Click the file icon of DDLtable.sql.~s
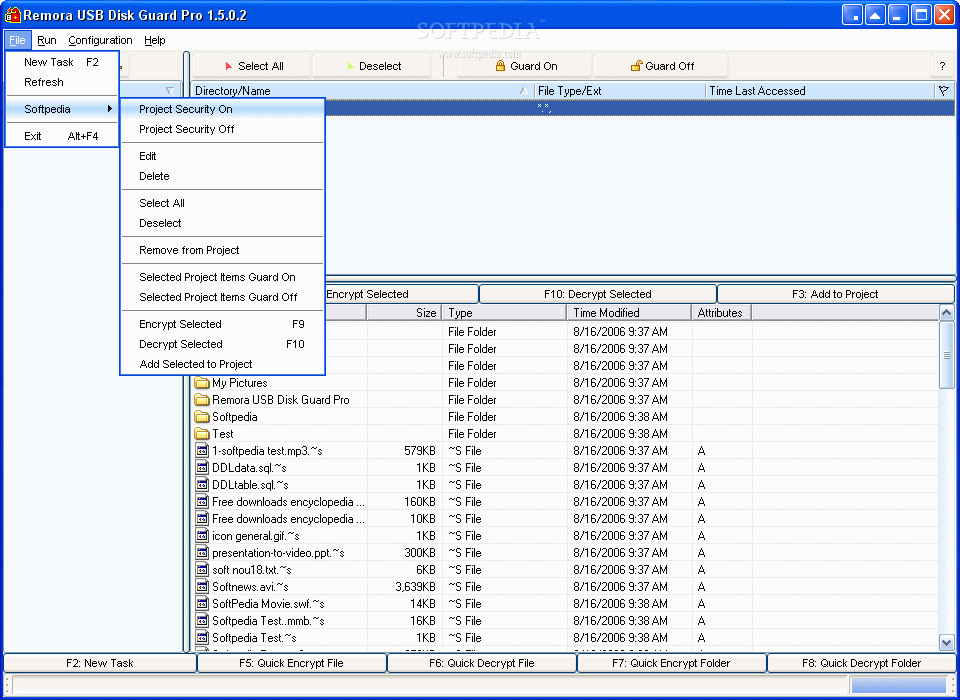960x700 pixels. [202, 485]
